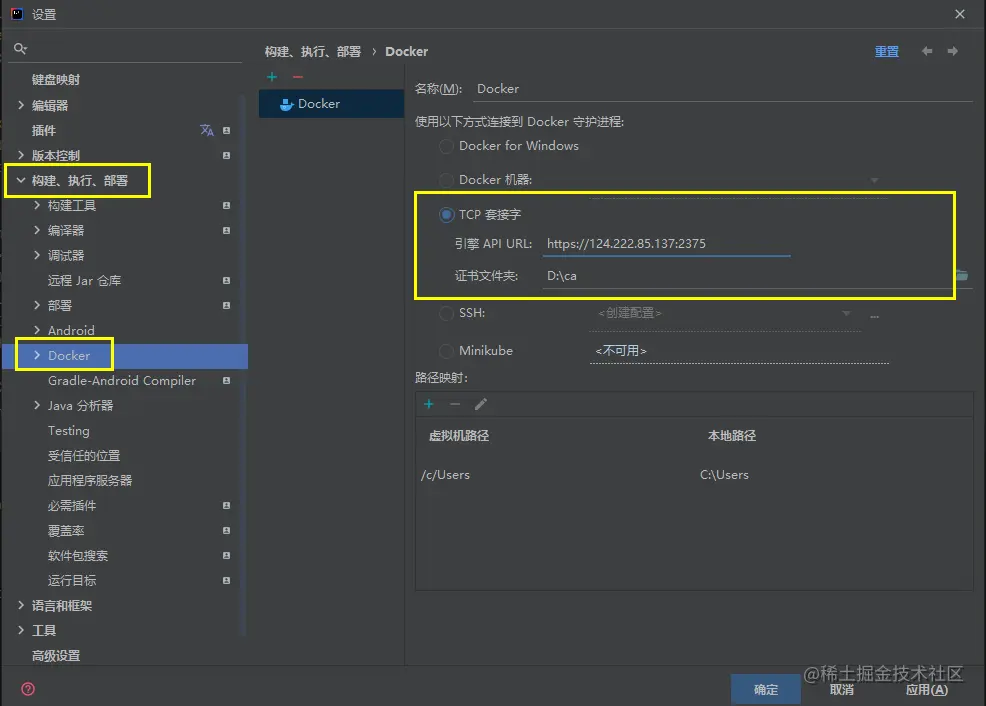Click the 重置 link
Screen dimensions: 986x706
click(x=887, y=52)
